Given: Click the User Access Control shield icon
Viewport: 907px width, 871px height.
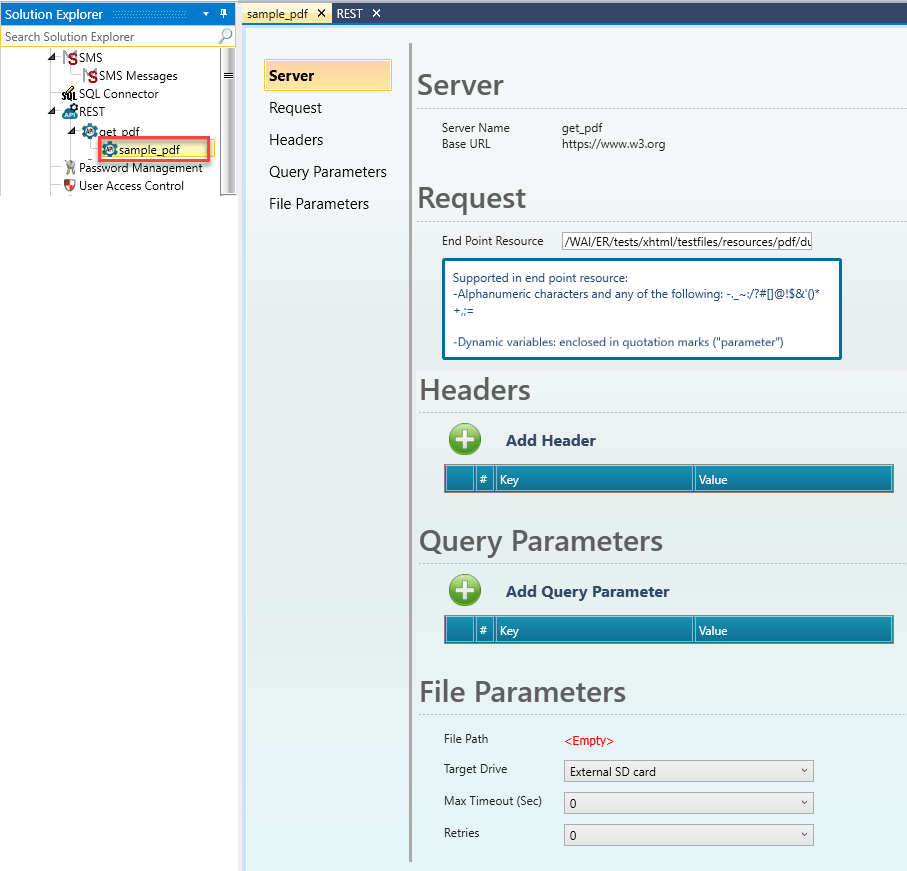Looking at the screenshot, I should coord(69,186).
